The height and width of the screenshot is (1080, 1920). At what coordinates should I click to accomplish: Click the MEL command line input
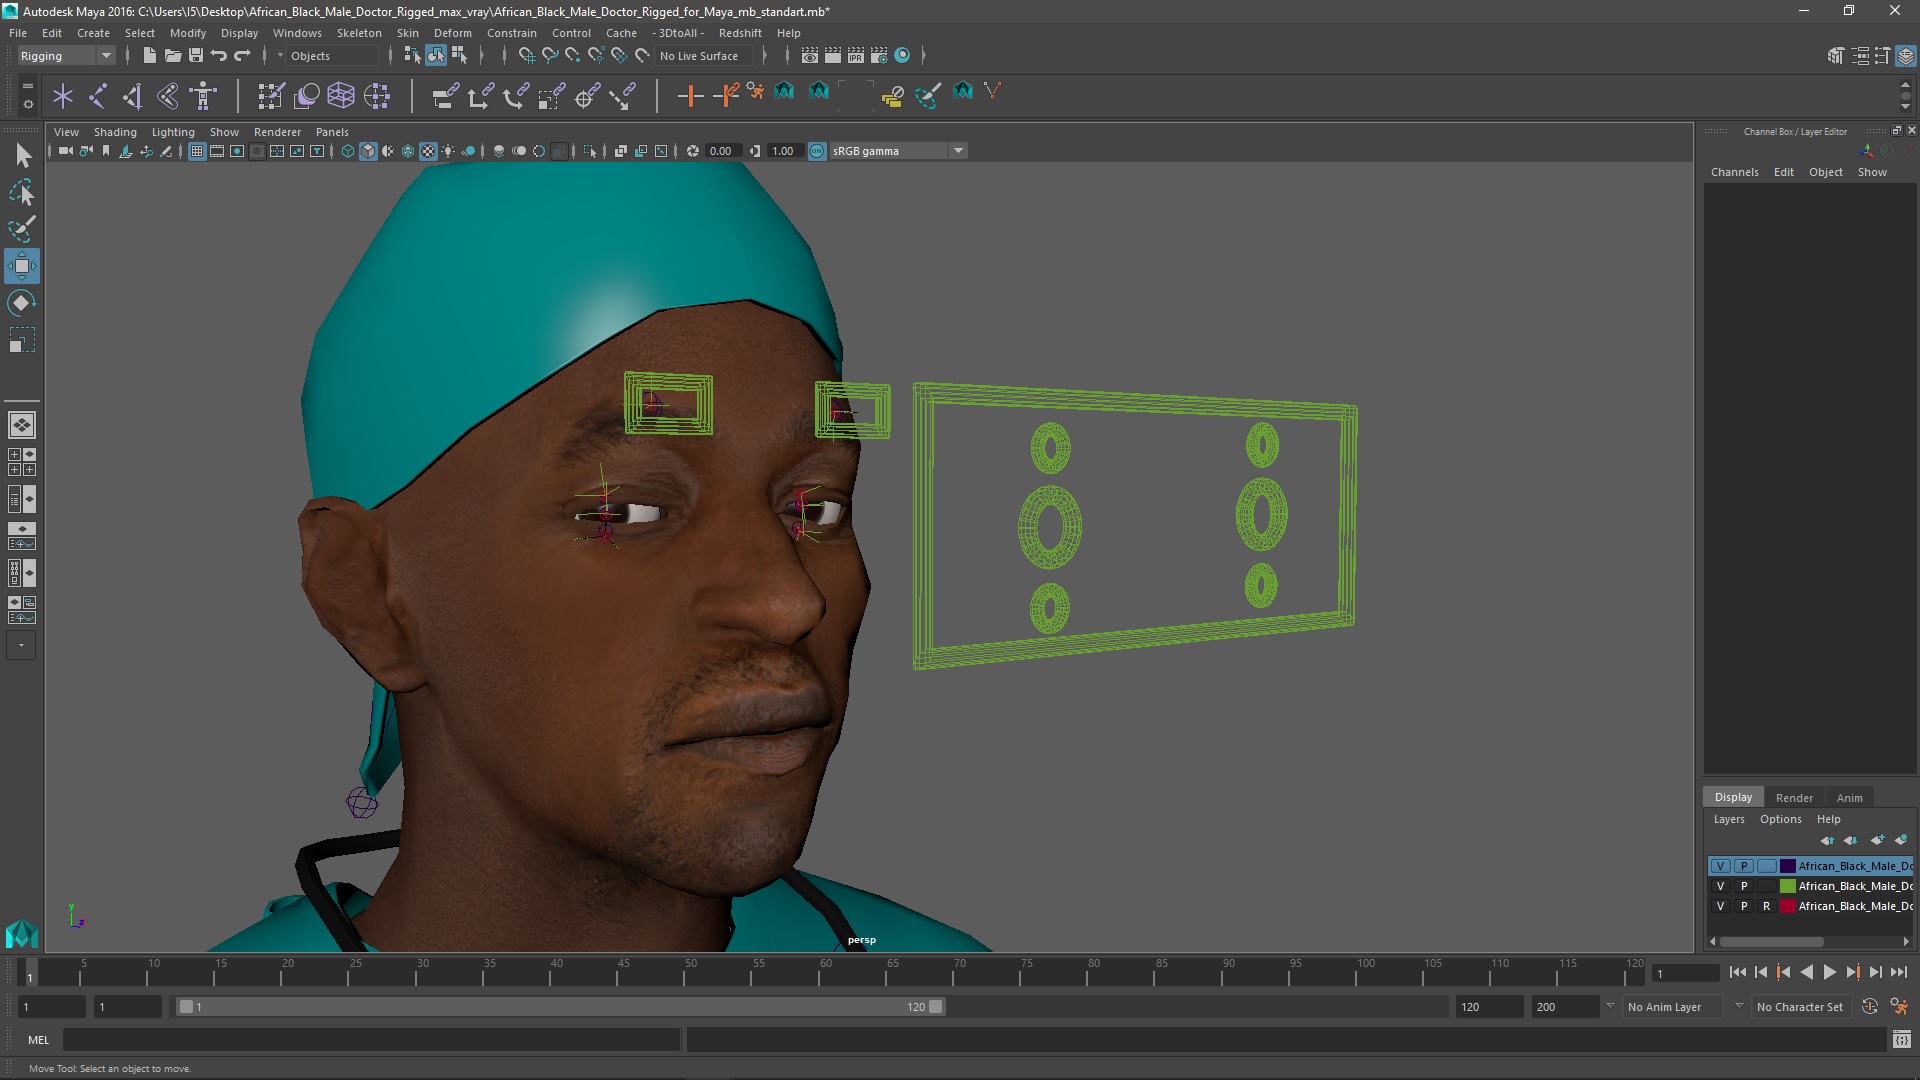point(372,1040)
